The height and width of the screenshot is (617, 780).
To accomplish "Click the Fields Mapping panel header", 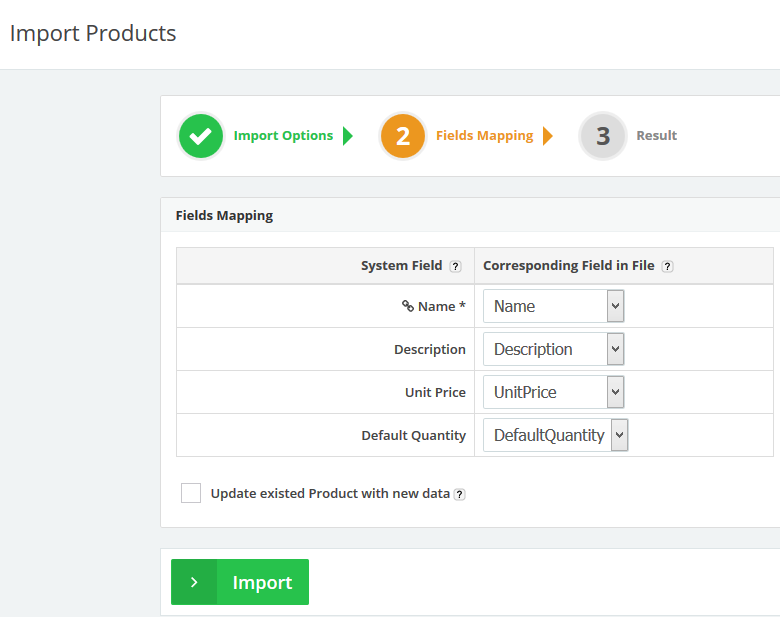I will (224, 215).
